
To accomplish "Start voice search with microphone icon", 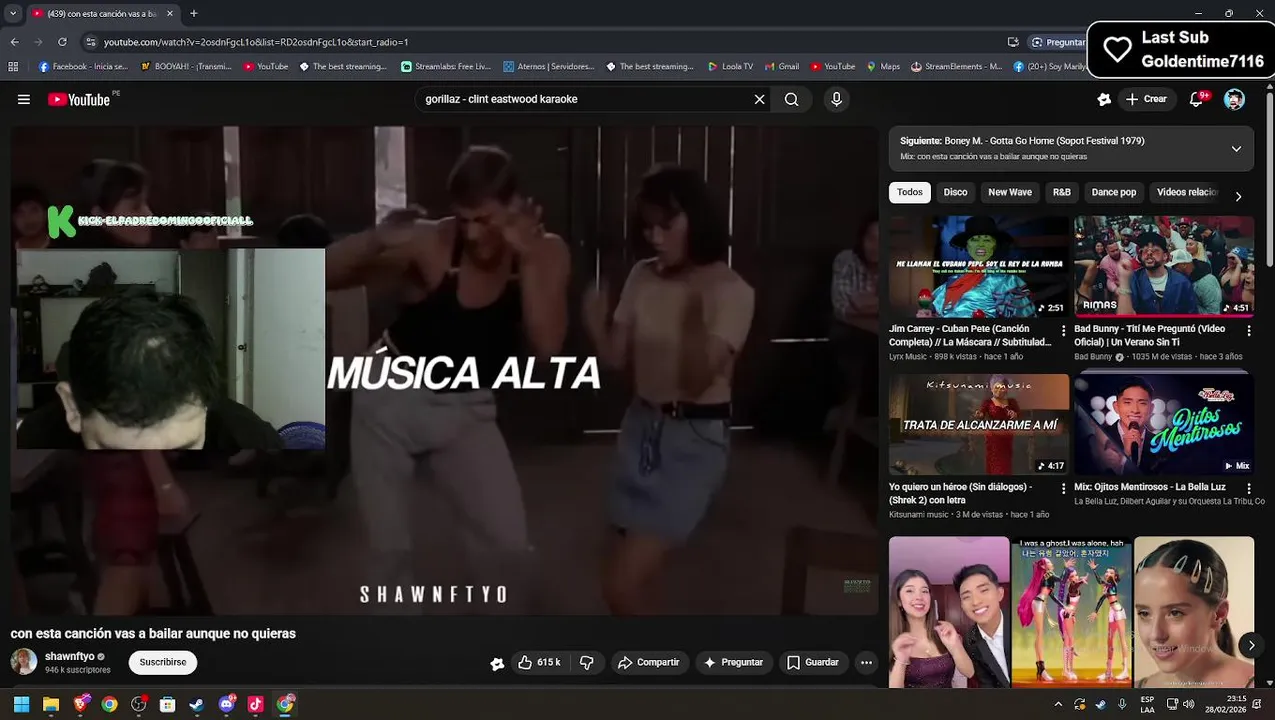I will pos(837,99).
